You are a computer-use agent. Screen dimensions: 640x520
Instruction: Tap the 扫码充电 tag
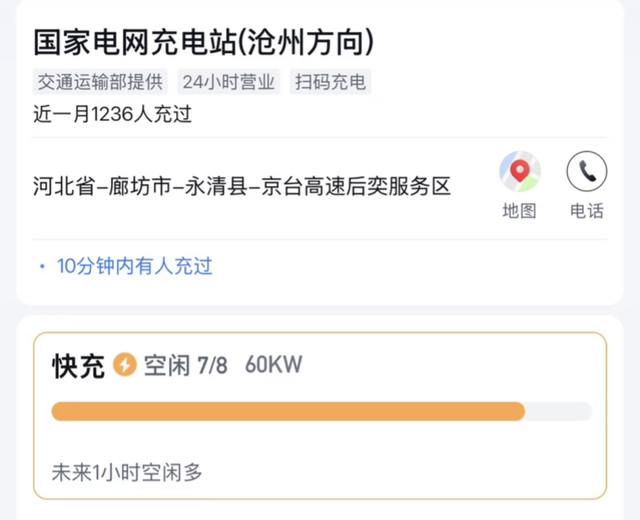coord(331,82)
